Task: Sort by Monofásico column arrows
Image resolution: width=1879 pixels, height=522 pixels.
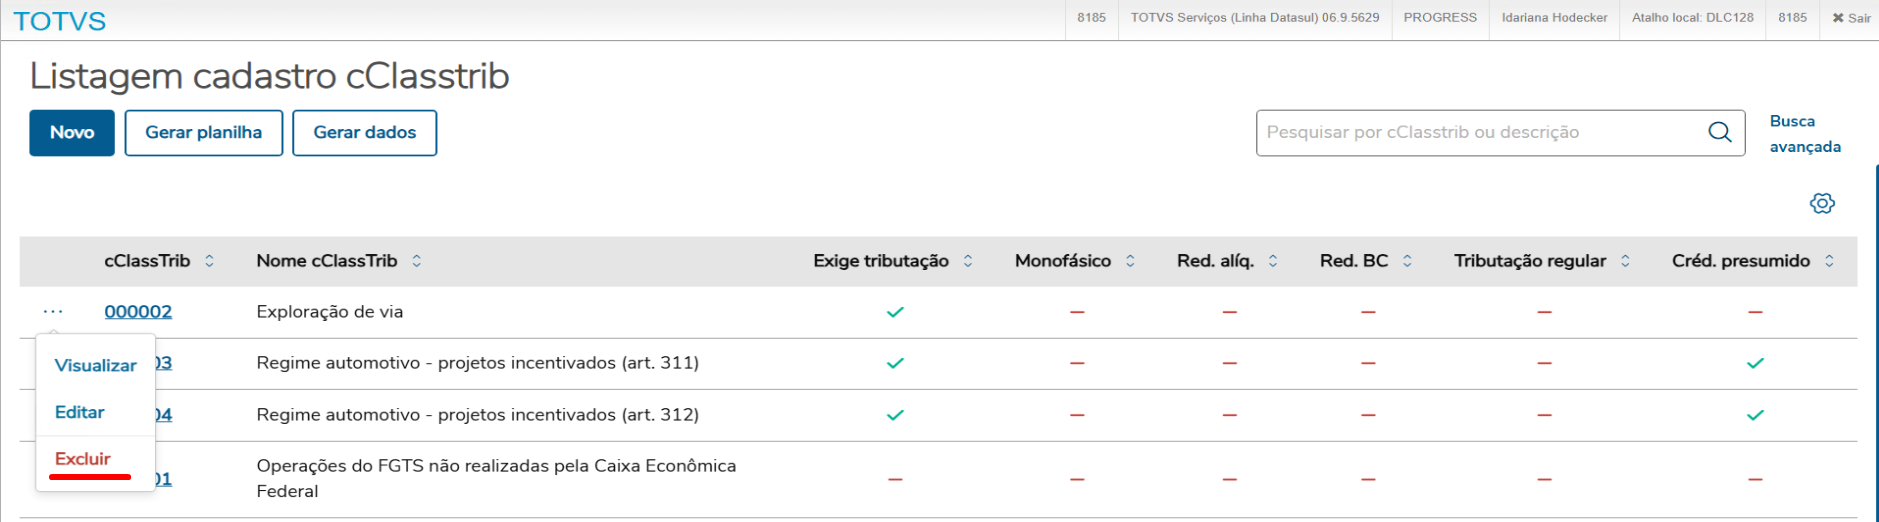Action: click(1130, 261)
